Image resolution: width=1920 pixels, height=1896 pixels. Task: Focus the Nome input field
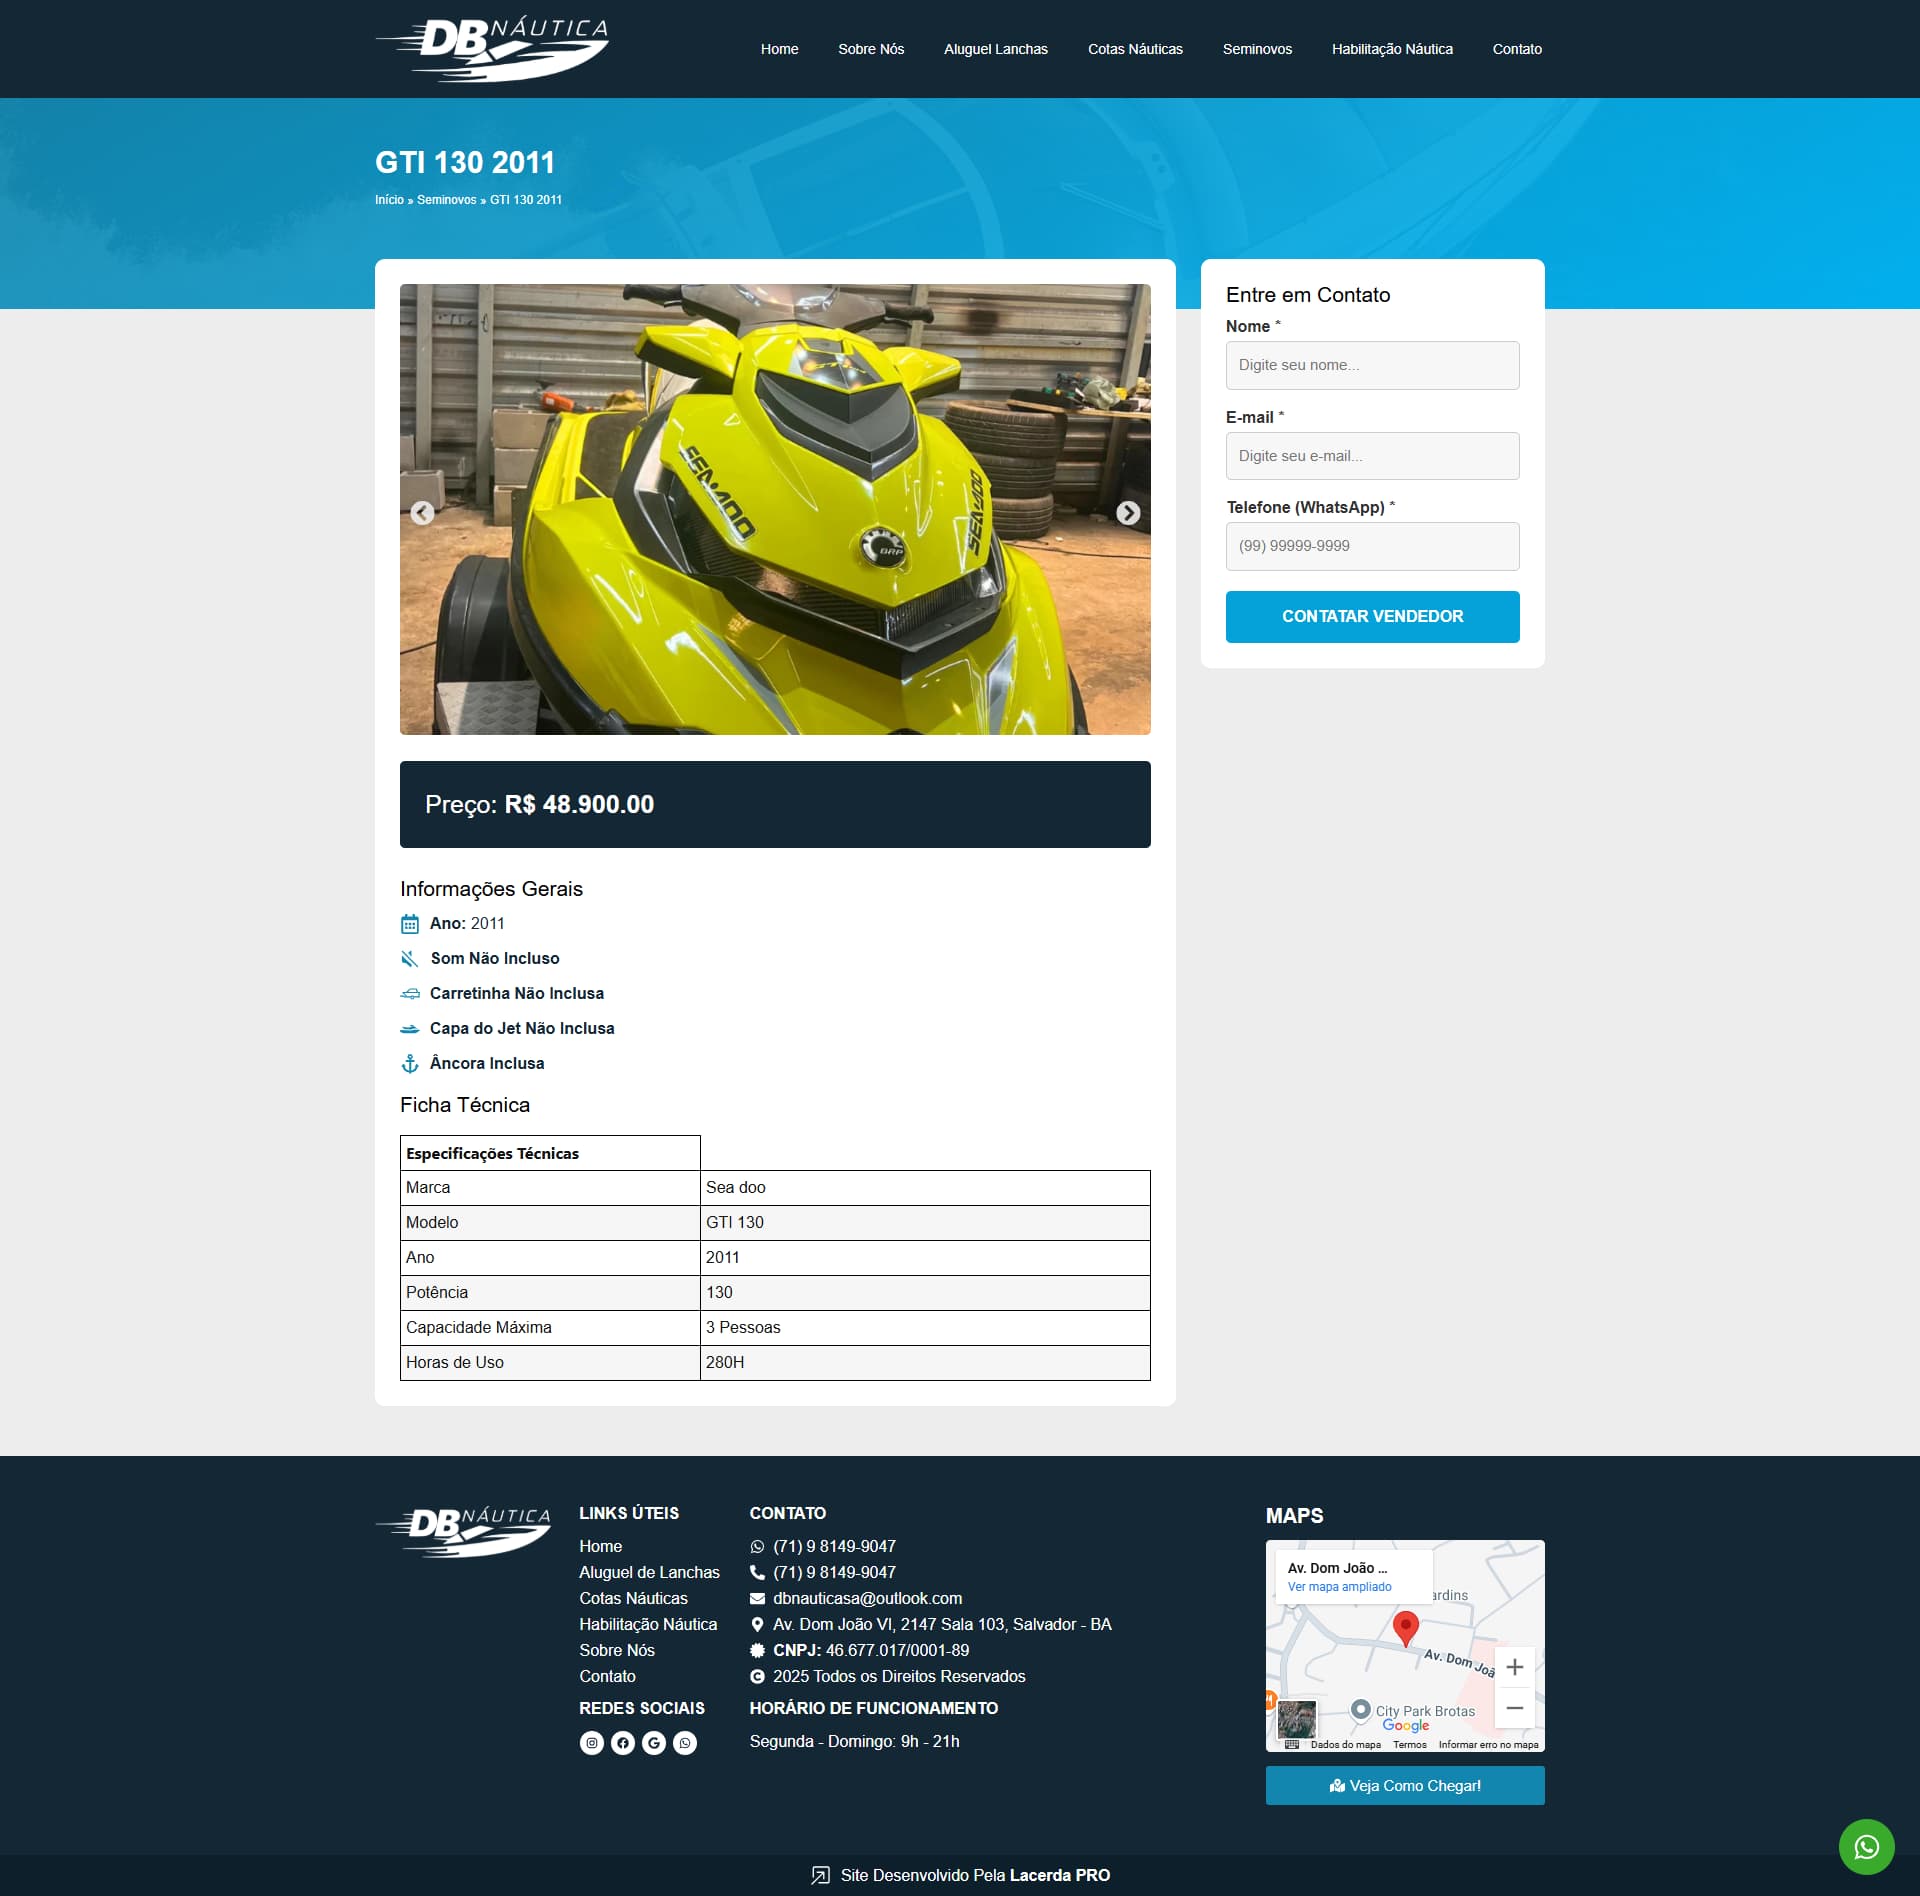tap(1372, 365)
